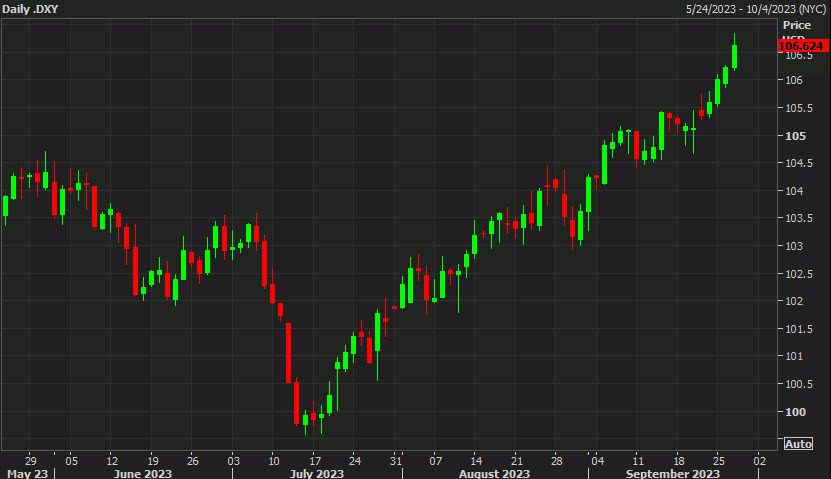
Task: Click the 103.5 price axis label
Action: pyautogui.click(x=798, y=218)
